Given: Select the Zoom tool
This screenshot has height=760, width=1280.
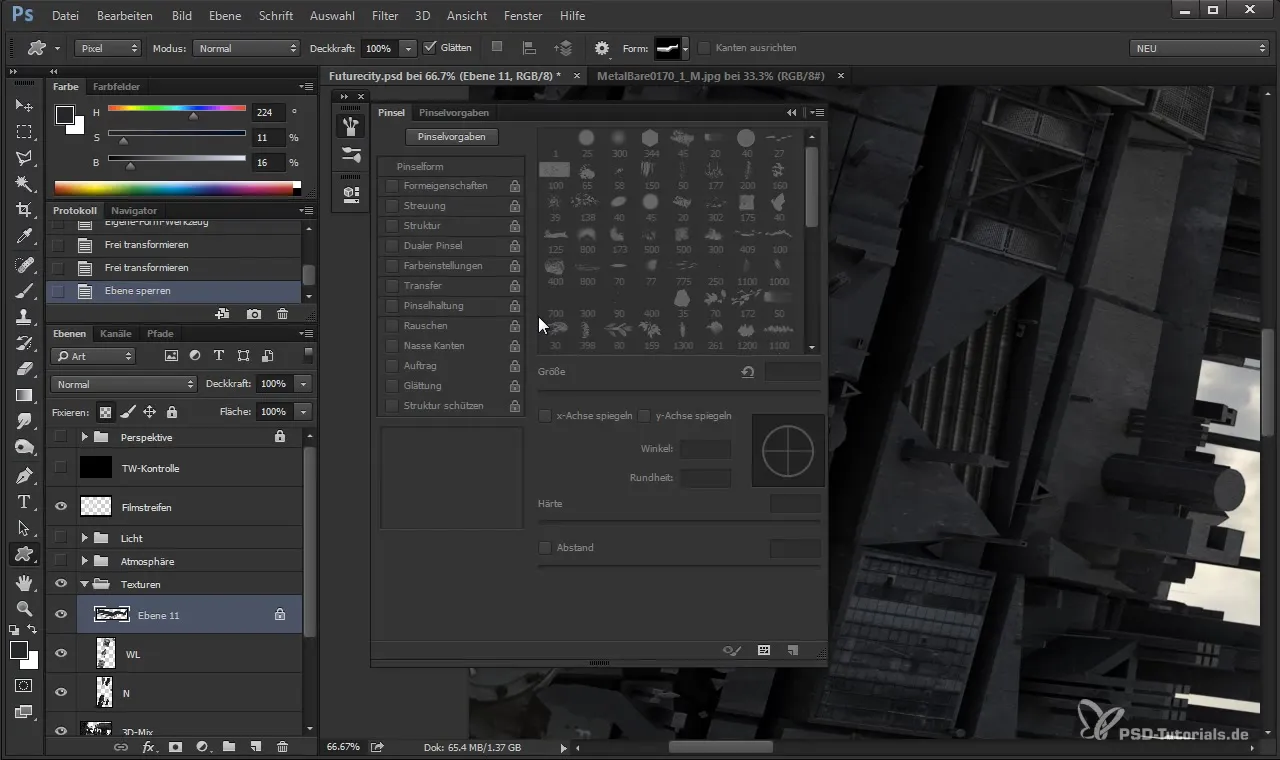Looking at the screenshot, I should (24, 608).
